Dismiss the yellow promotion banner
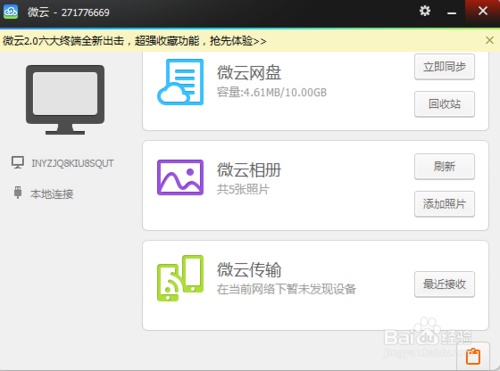The image size is (500, 371). 489,40
